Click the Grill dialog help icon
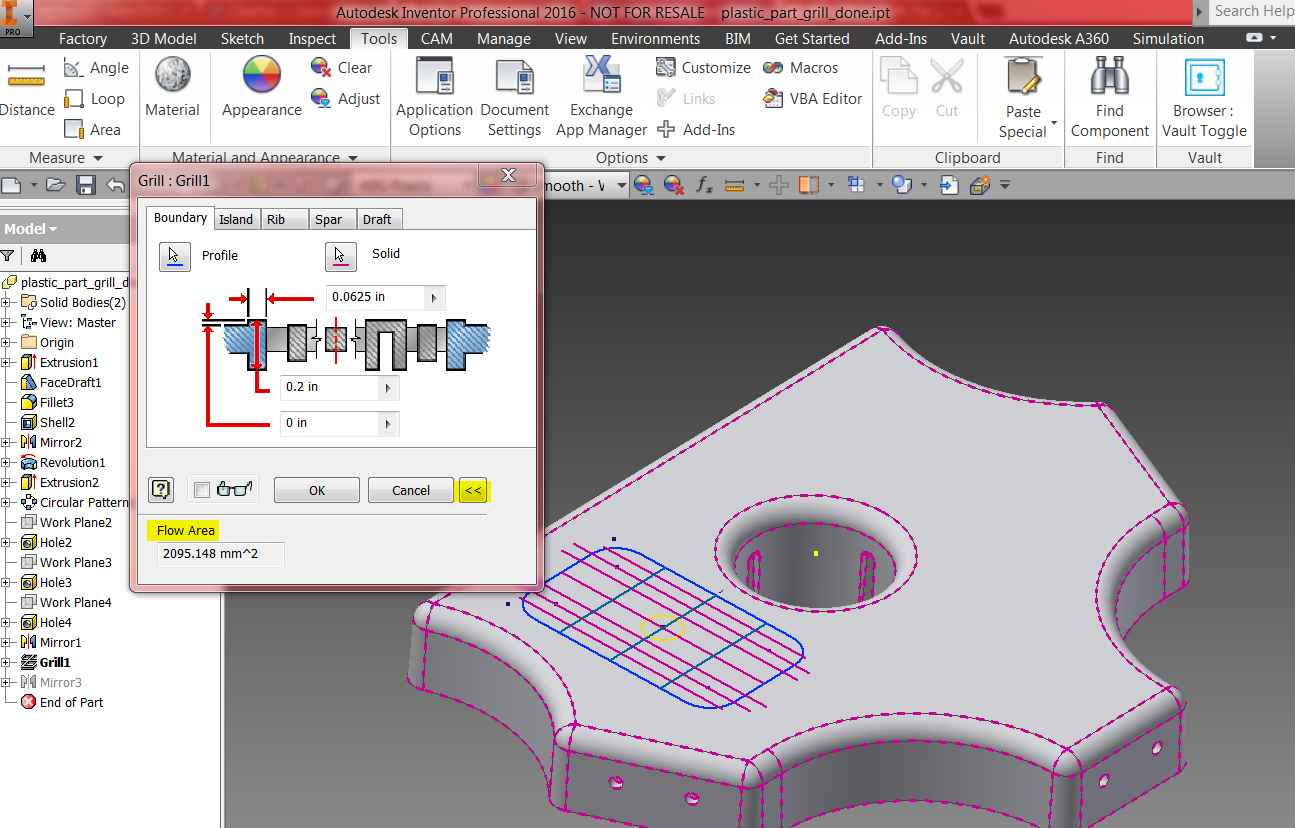The image size is (1295, 828). (x=162, y=490)
